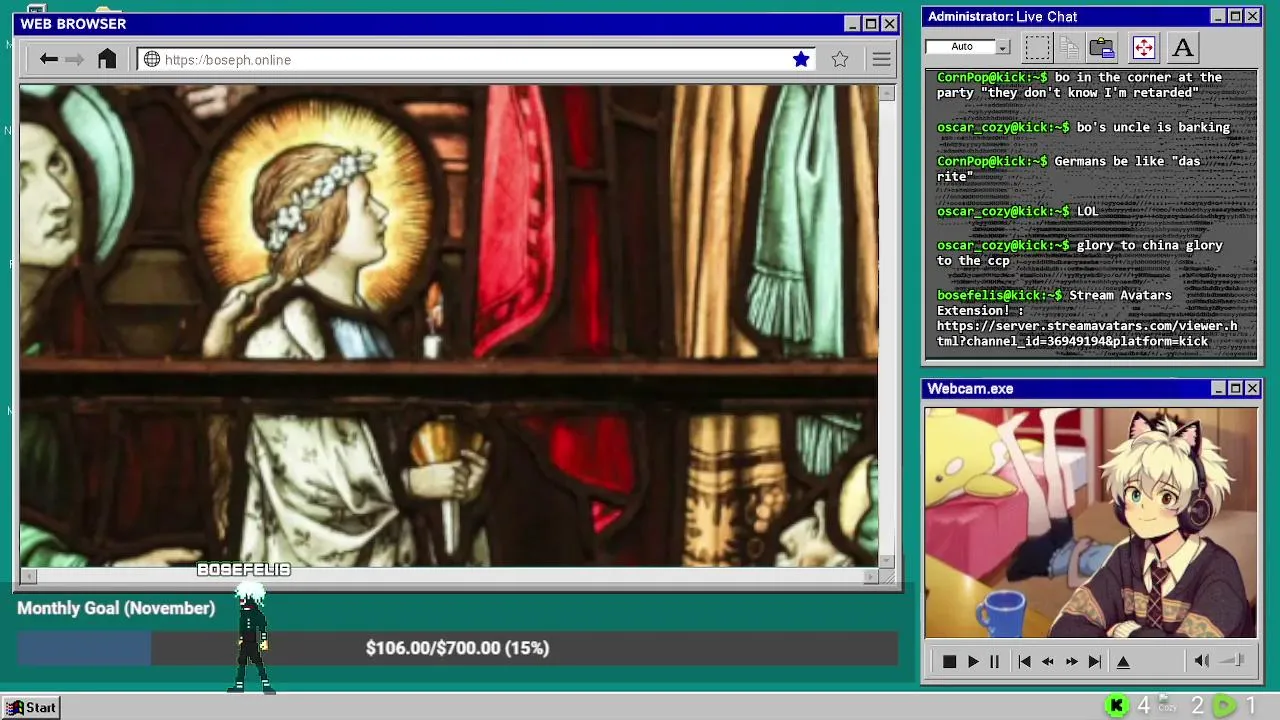Close the Web Browser window
Image resolution: width=1280 pixels, height=720 pixels.
pyautogui.click(x=890, y=24)
